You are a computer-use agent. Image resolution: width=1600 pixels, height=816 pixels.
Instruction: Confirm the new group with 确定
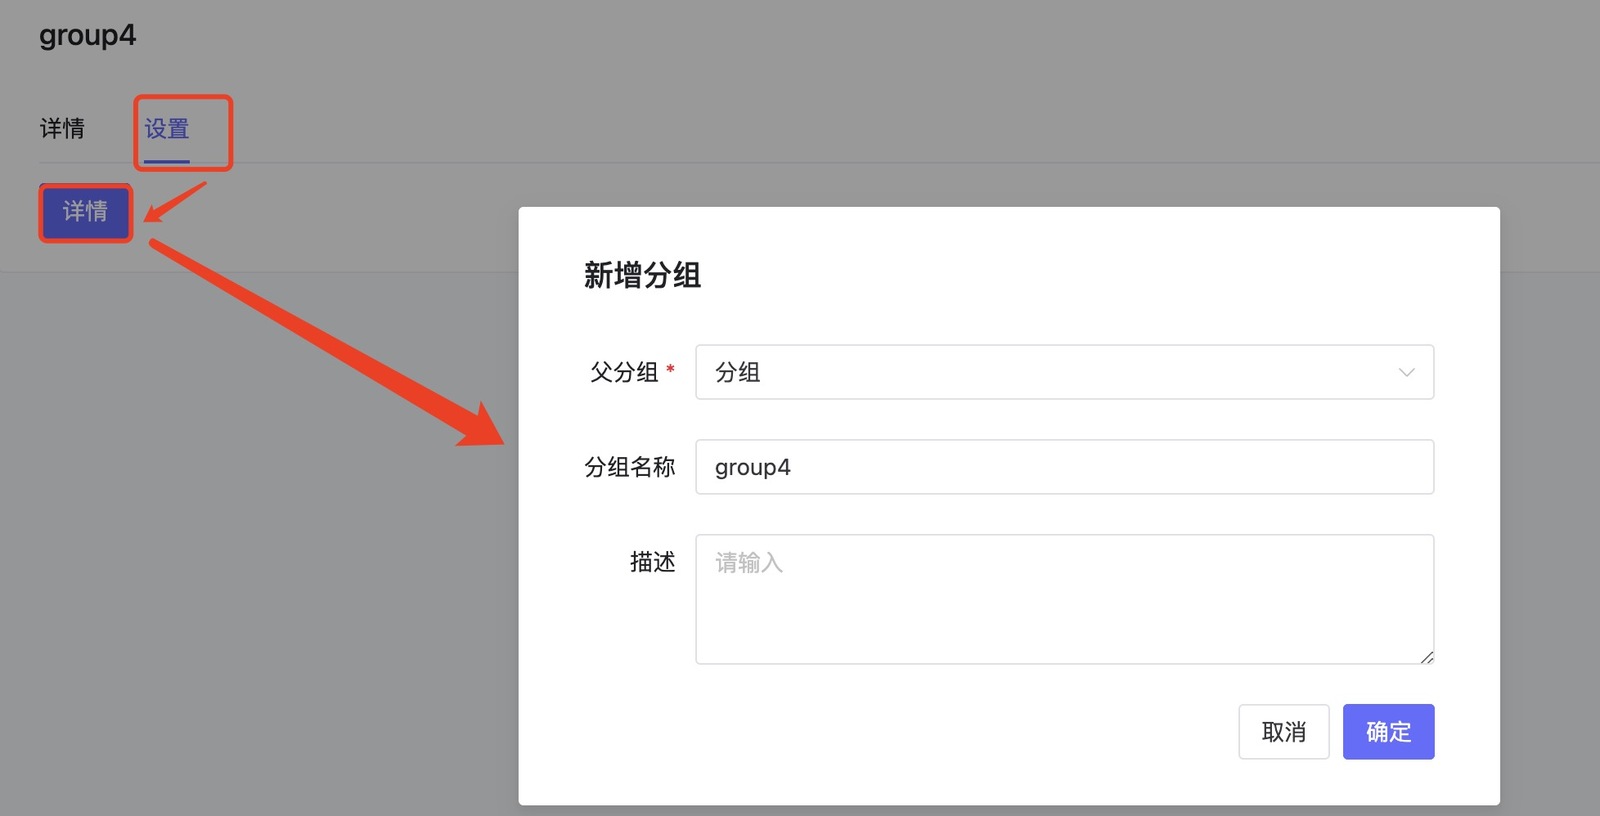(1388, 732)
